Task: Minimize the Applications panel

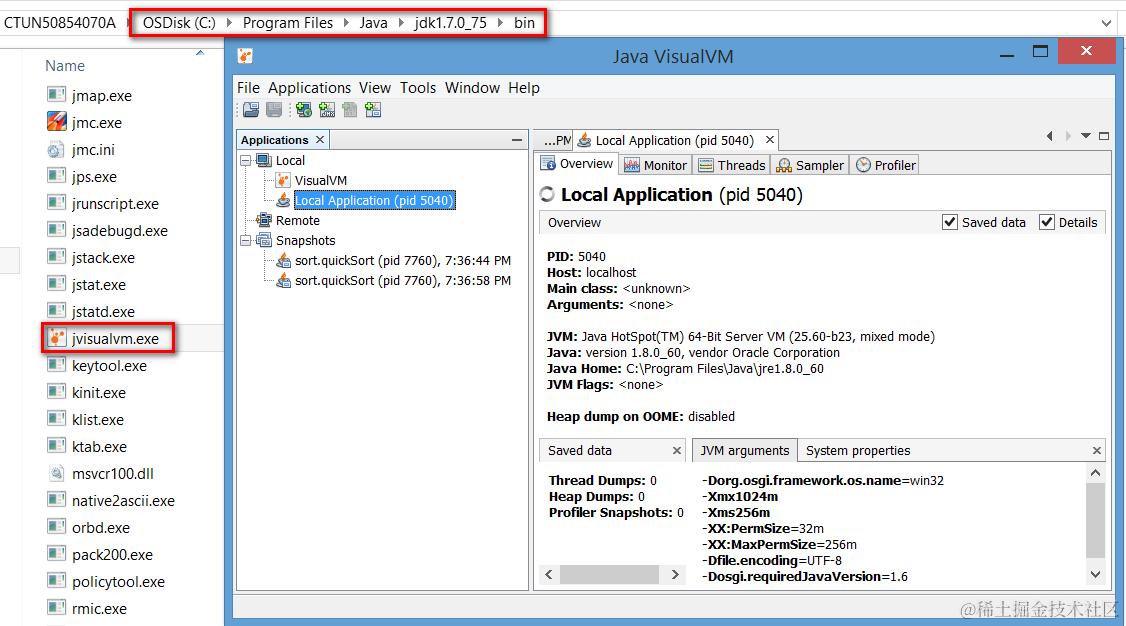Action: click(x=516, y=140)
